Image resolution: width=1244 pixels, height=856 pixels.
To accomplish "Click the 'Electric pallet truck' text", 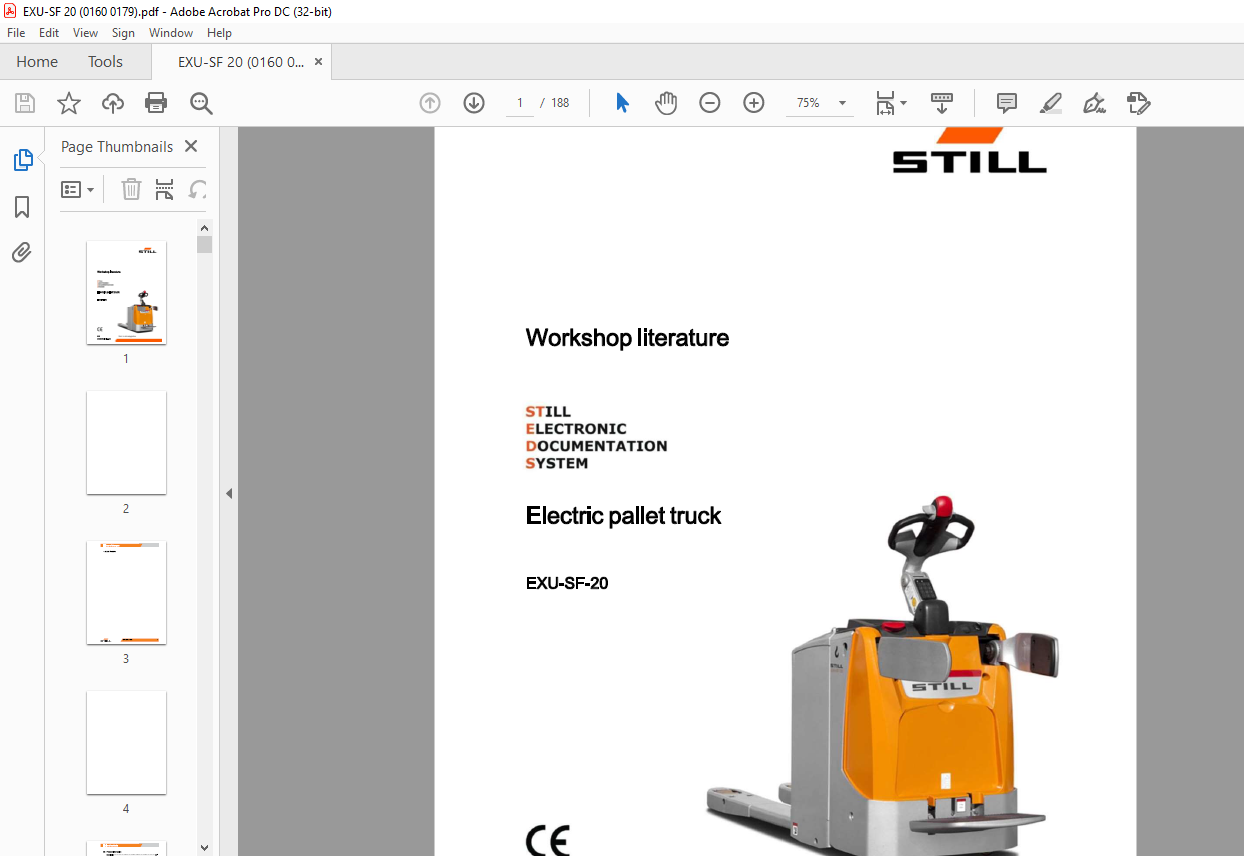I will coord(623,516).
